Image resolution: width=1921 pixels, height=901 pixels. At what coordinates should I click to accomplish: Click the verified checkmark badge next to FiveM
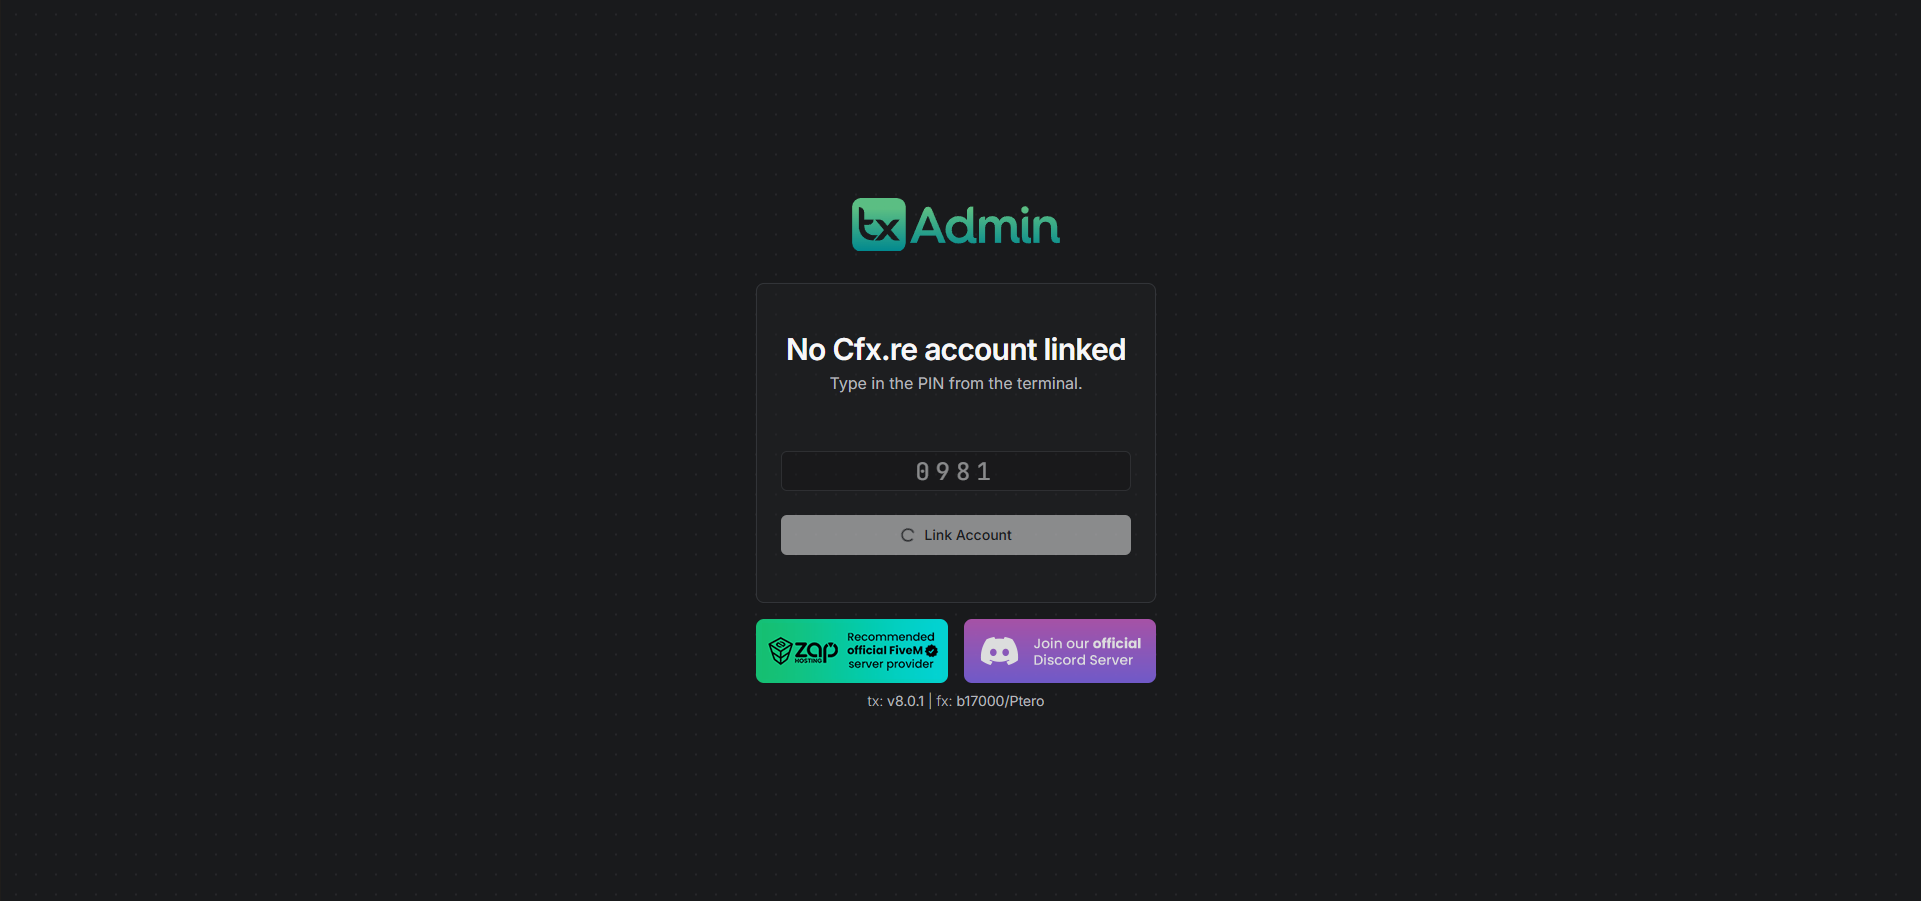(x=932, y=650)
